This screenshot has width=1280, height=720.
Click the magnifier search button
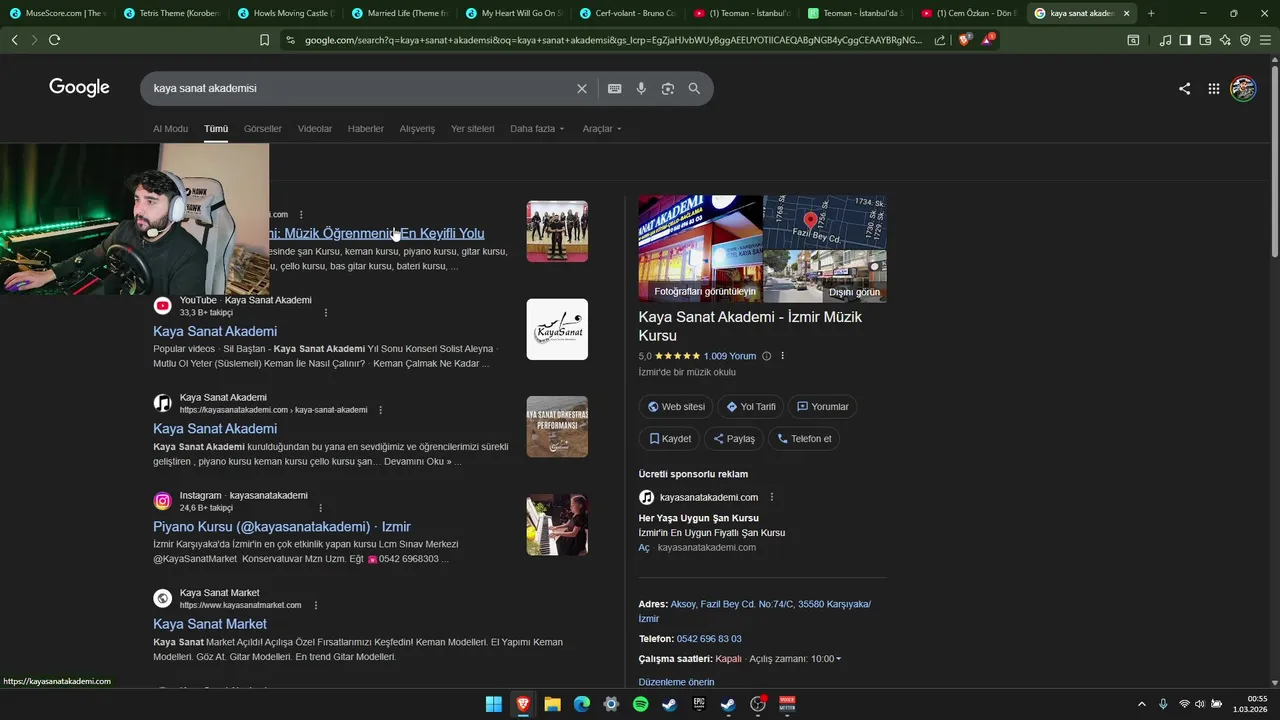point(694,88)
